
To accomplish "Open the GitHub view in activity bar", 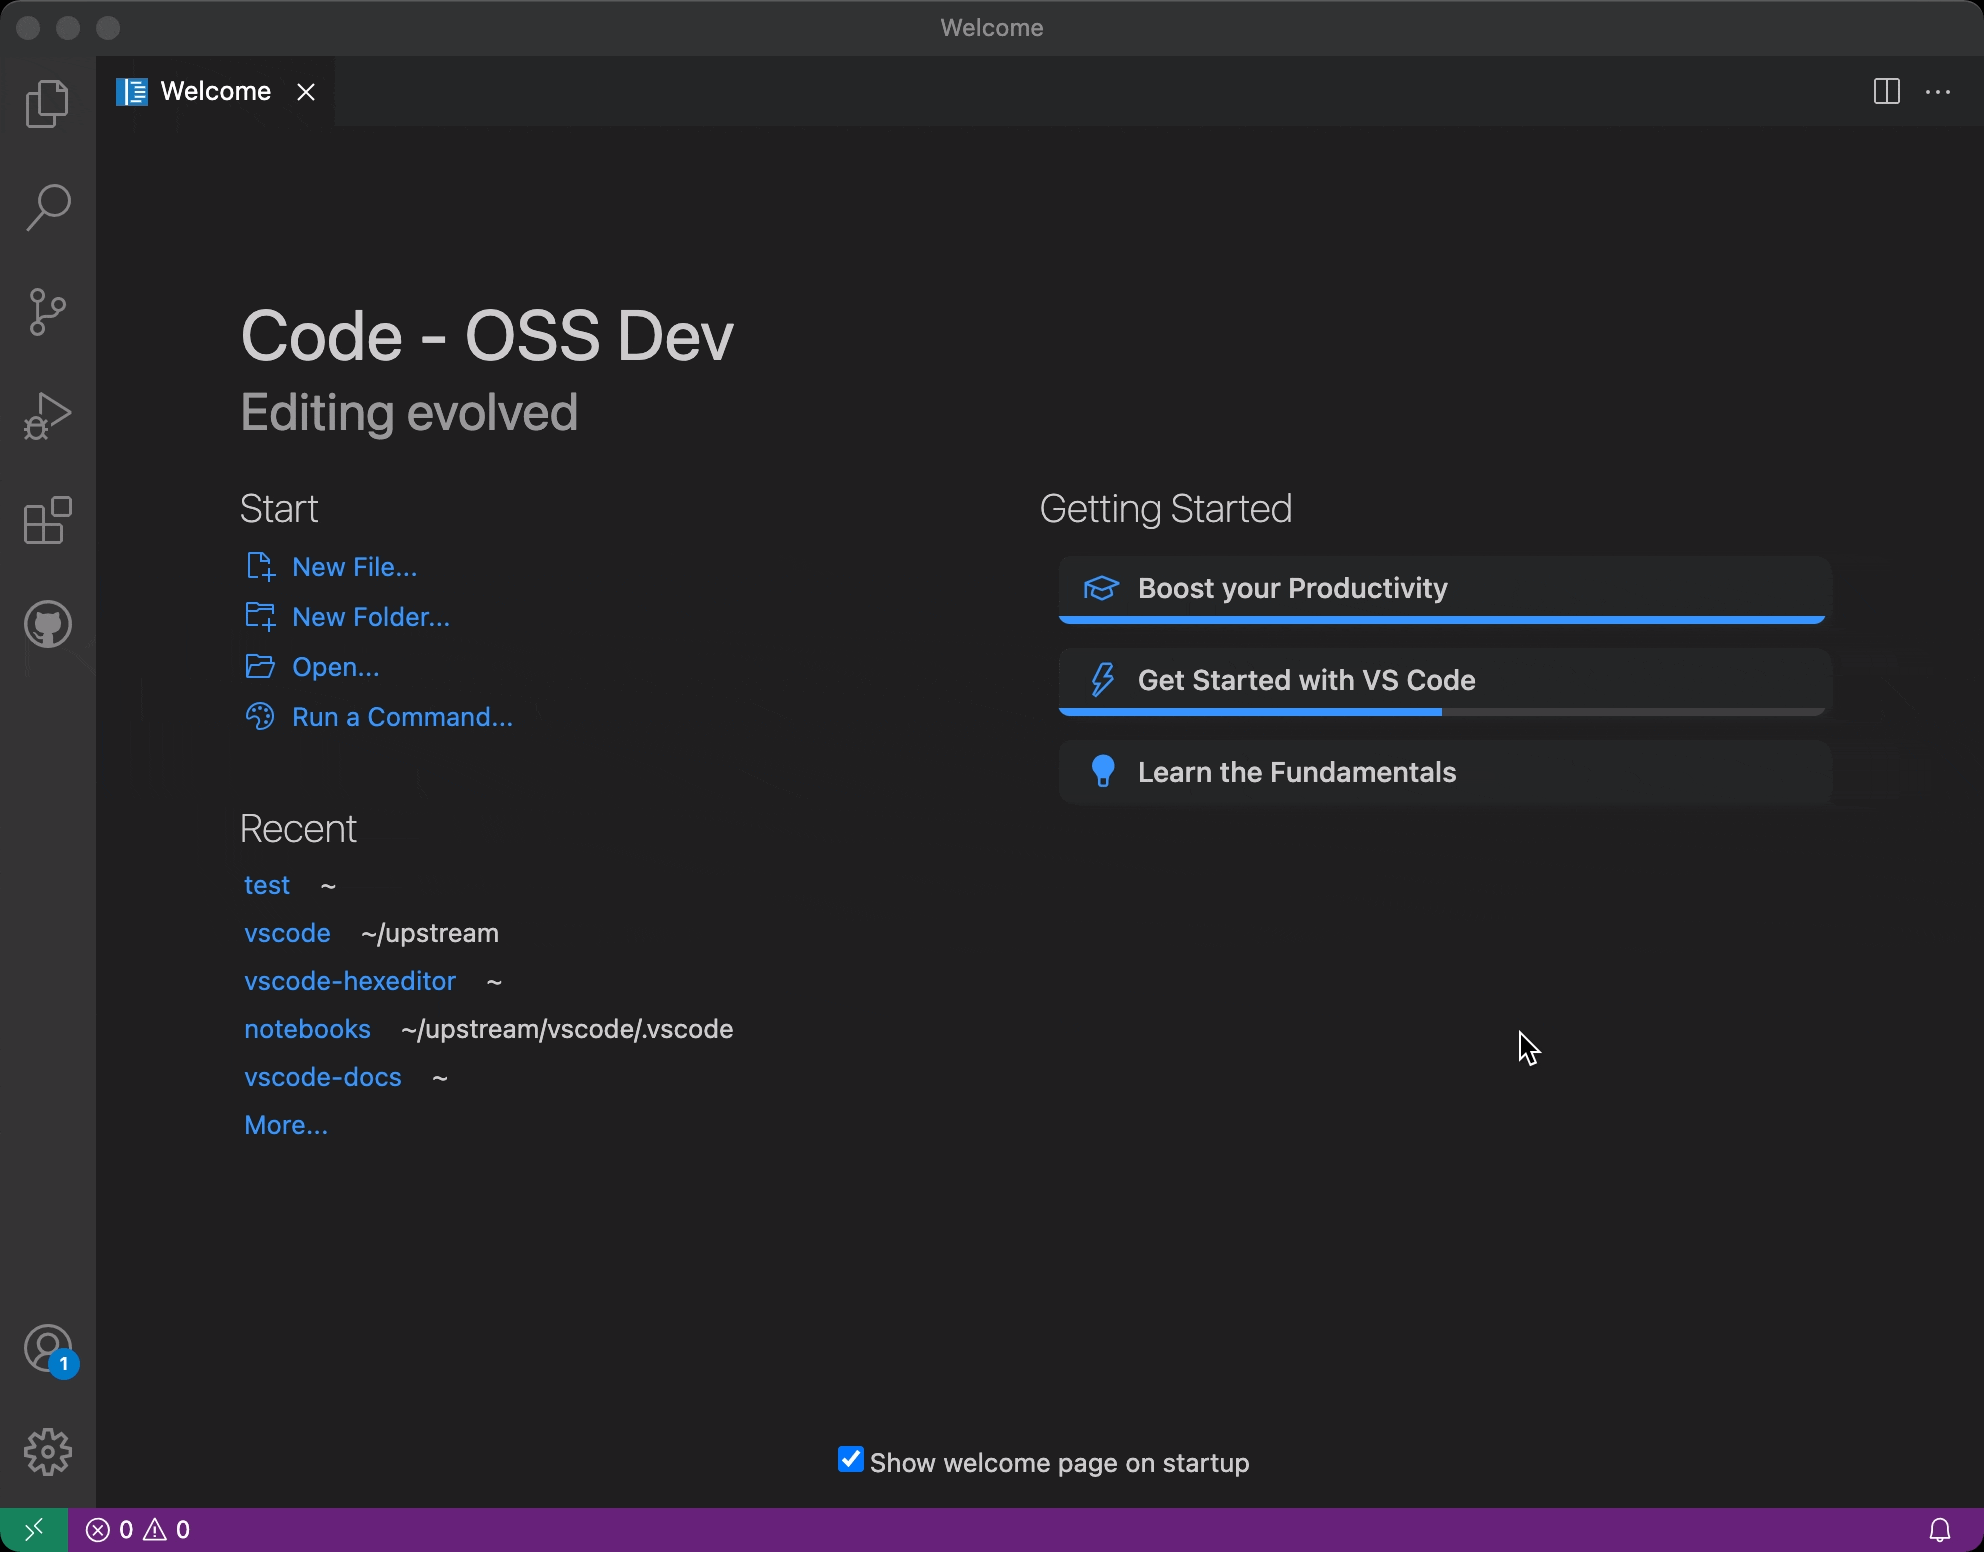I will 47,624.
